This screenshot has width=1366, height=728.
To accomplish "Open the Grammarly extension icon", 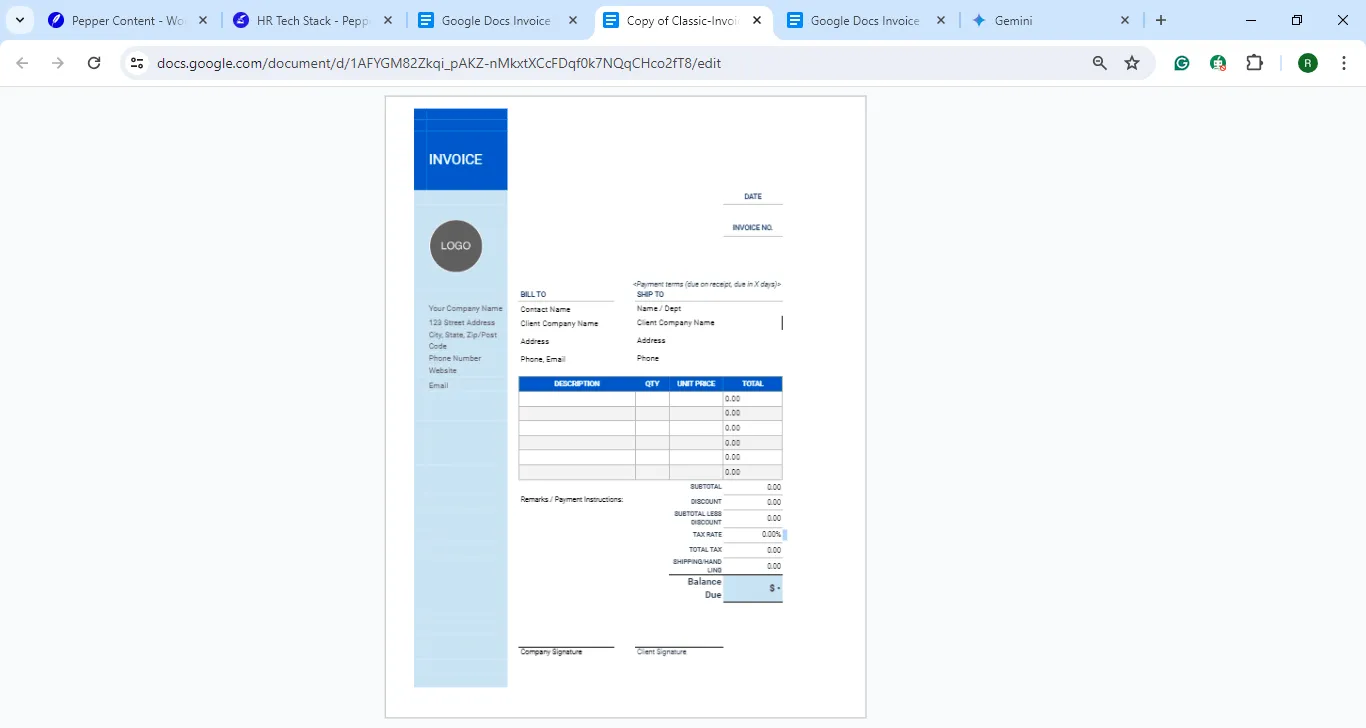I will click(x=1182, y=63).
